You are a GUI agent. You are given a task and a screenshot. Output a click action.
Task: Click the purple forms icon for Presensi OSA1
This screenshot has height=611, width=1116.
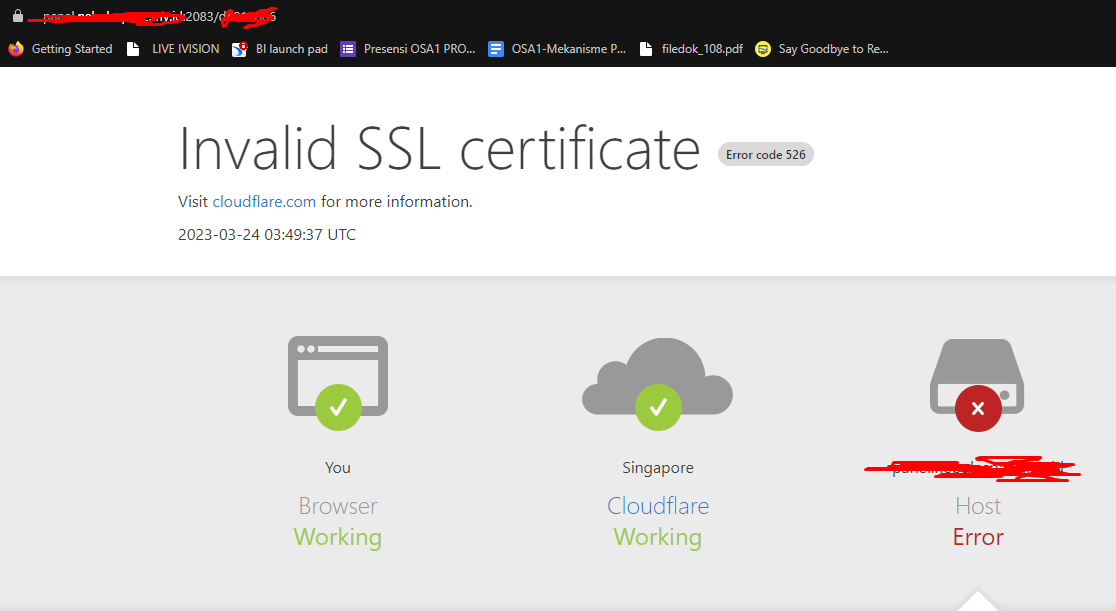click(347, 49)
